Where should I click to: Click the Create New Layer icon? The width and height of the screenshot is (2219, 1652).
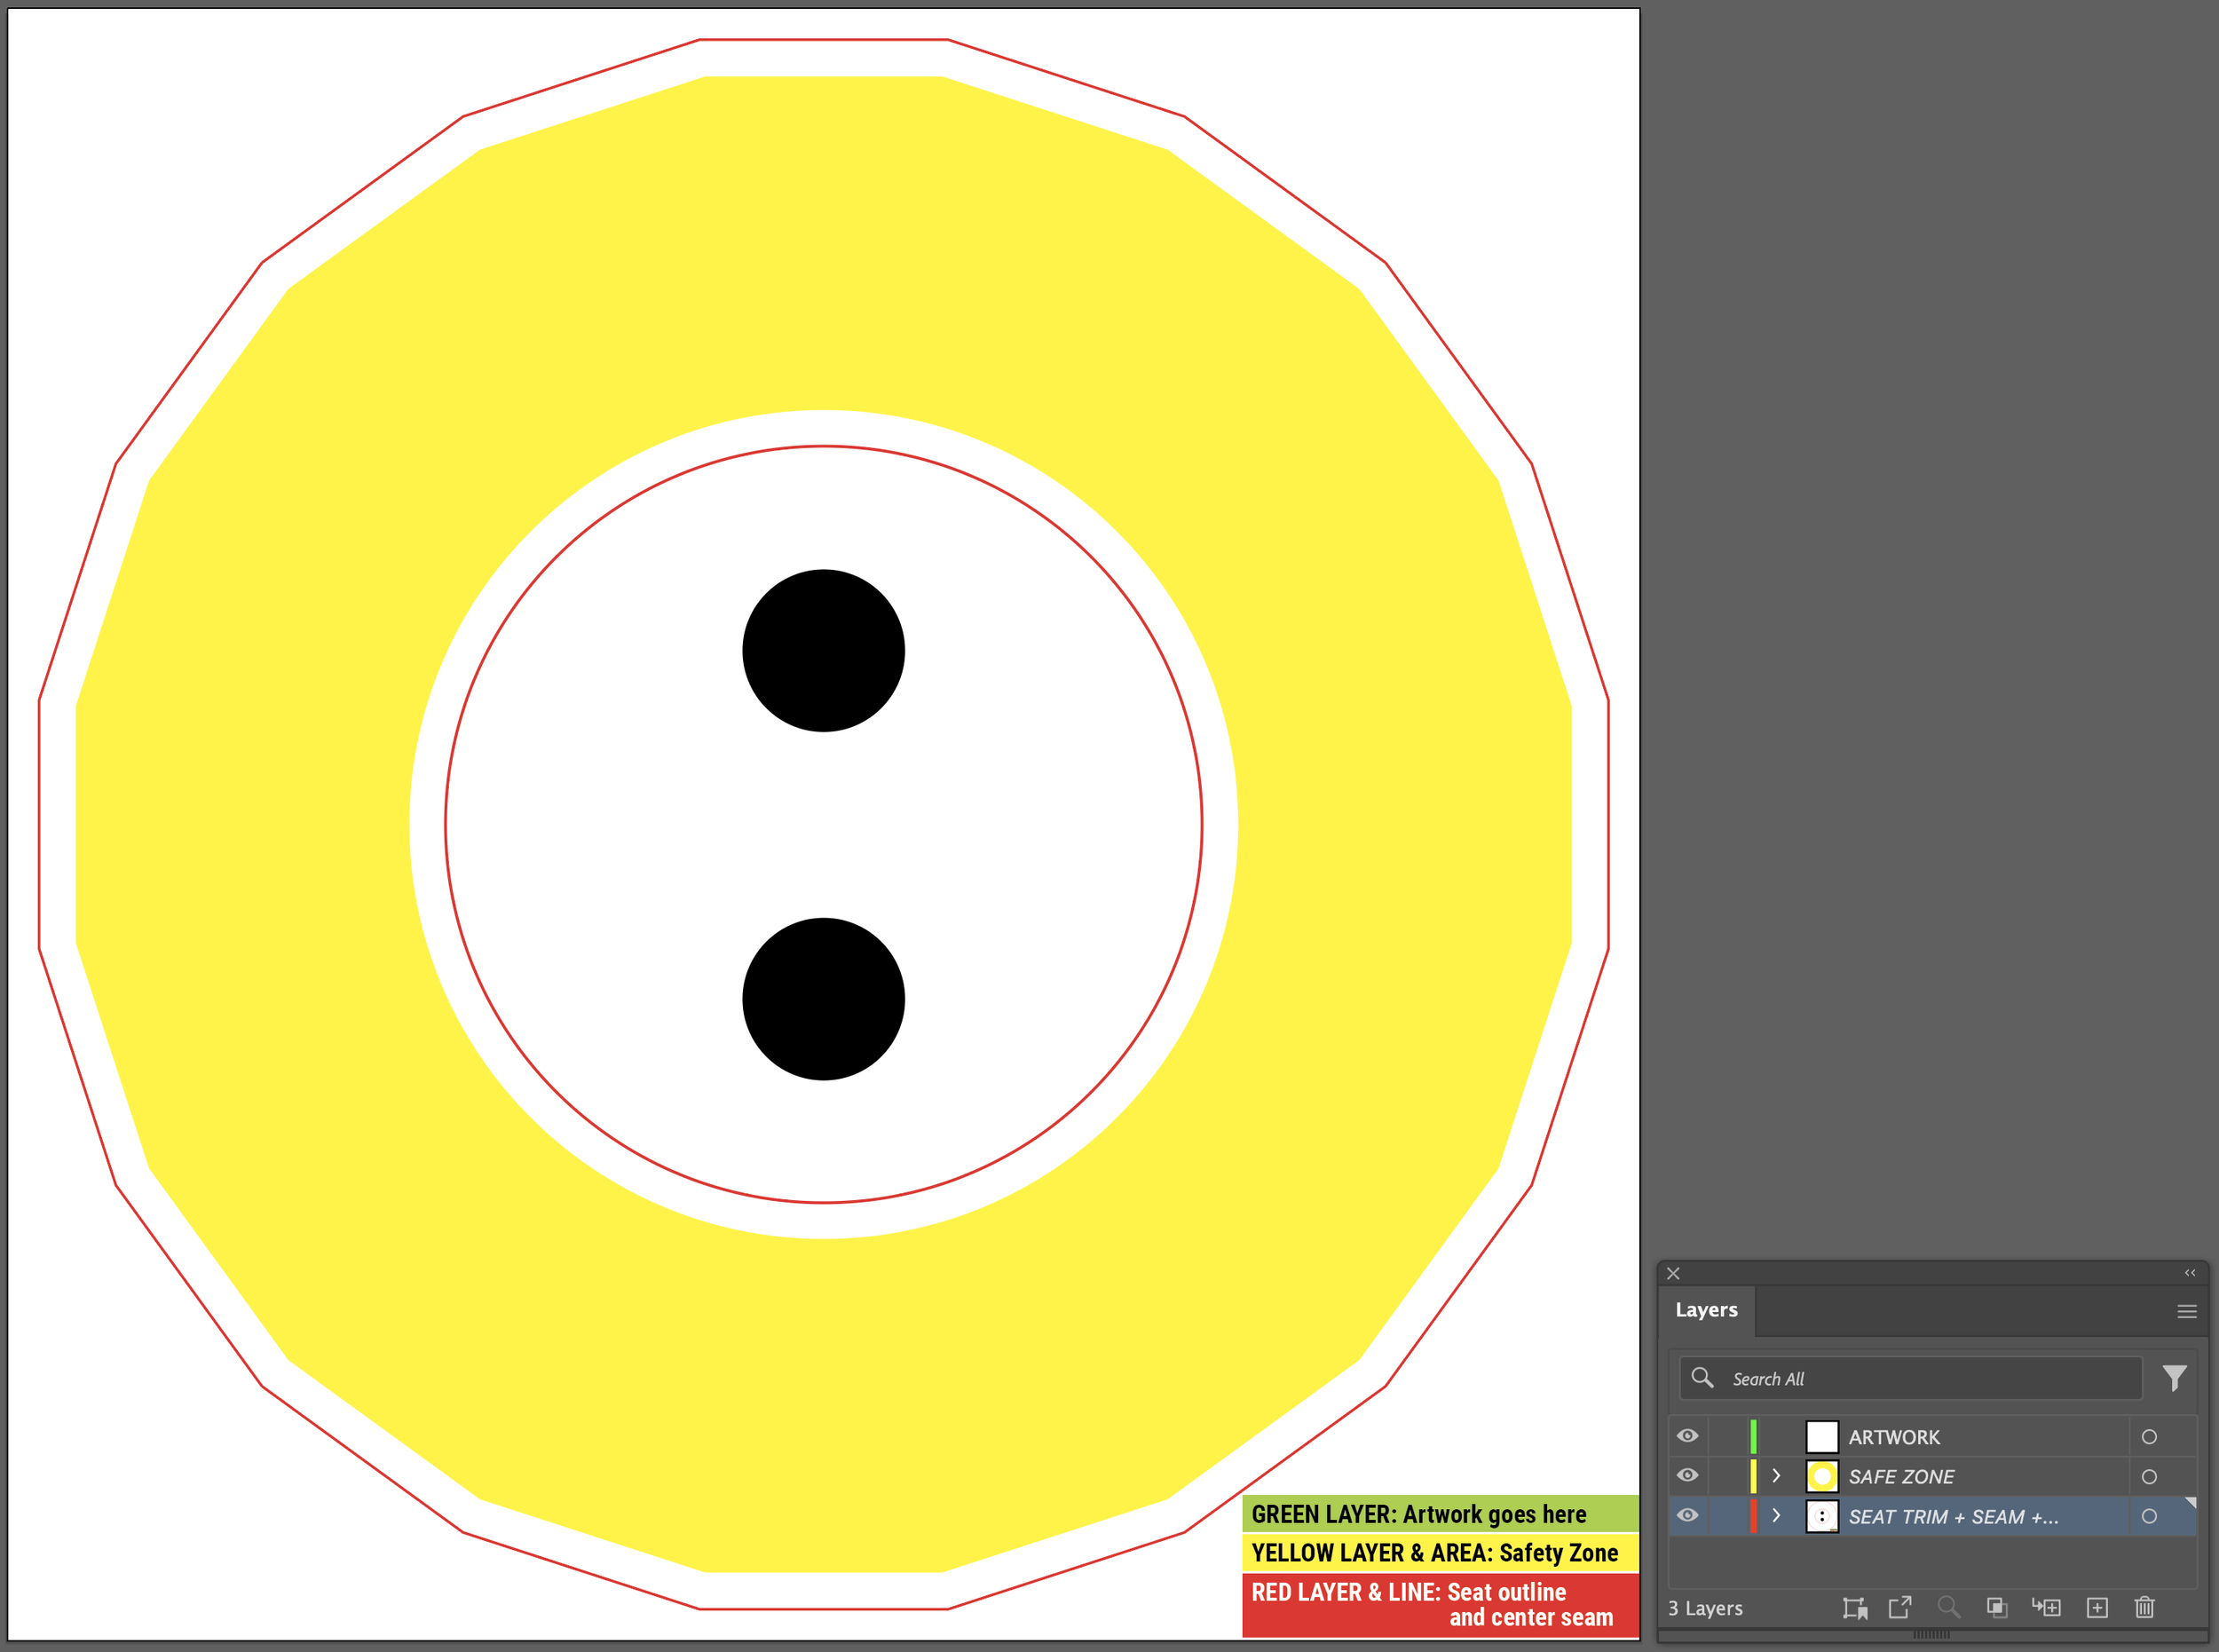point(2097,1607)
